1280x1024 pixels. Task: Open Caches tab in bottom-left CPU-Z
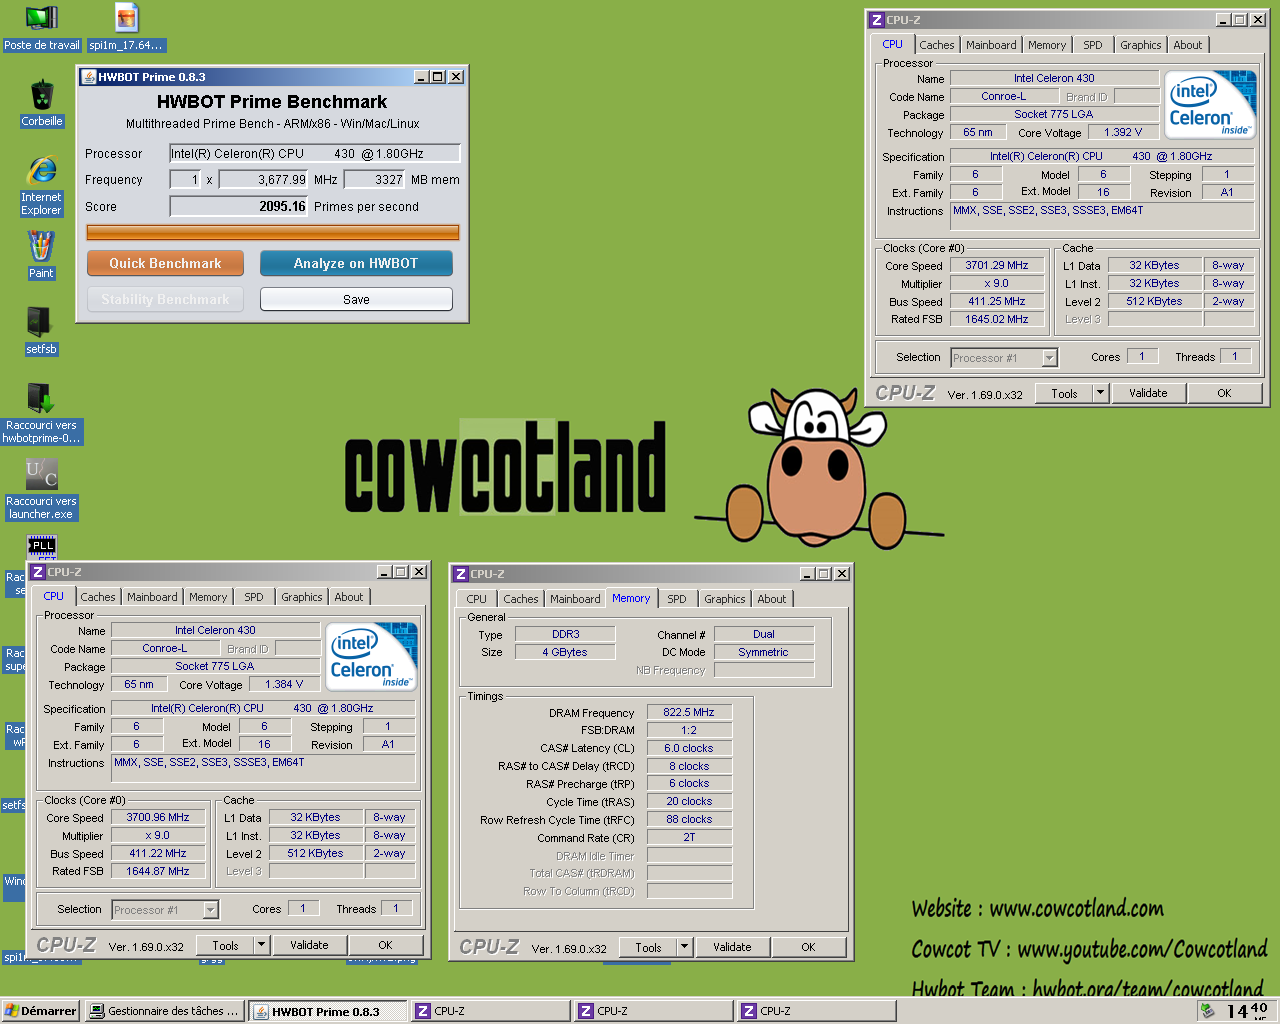tap(98, 597)
